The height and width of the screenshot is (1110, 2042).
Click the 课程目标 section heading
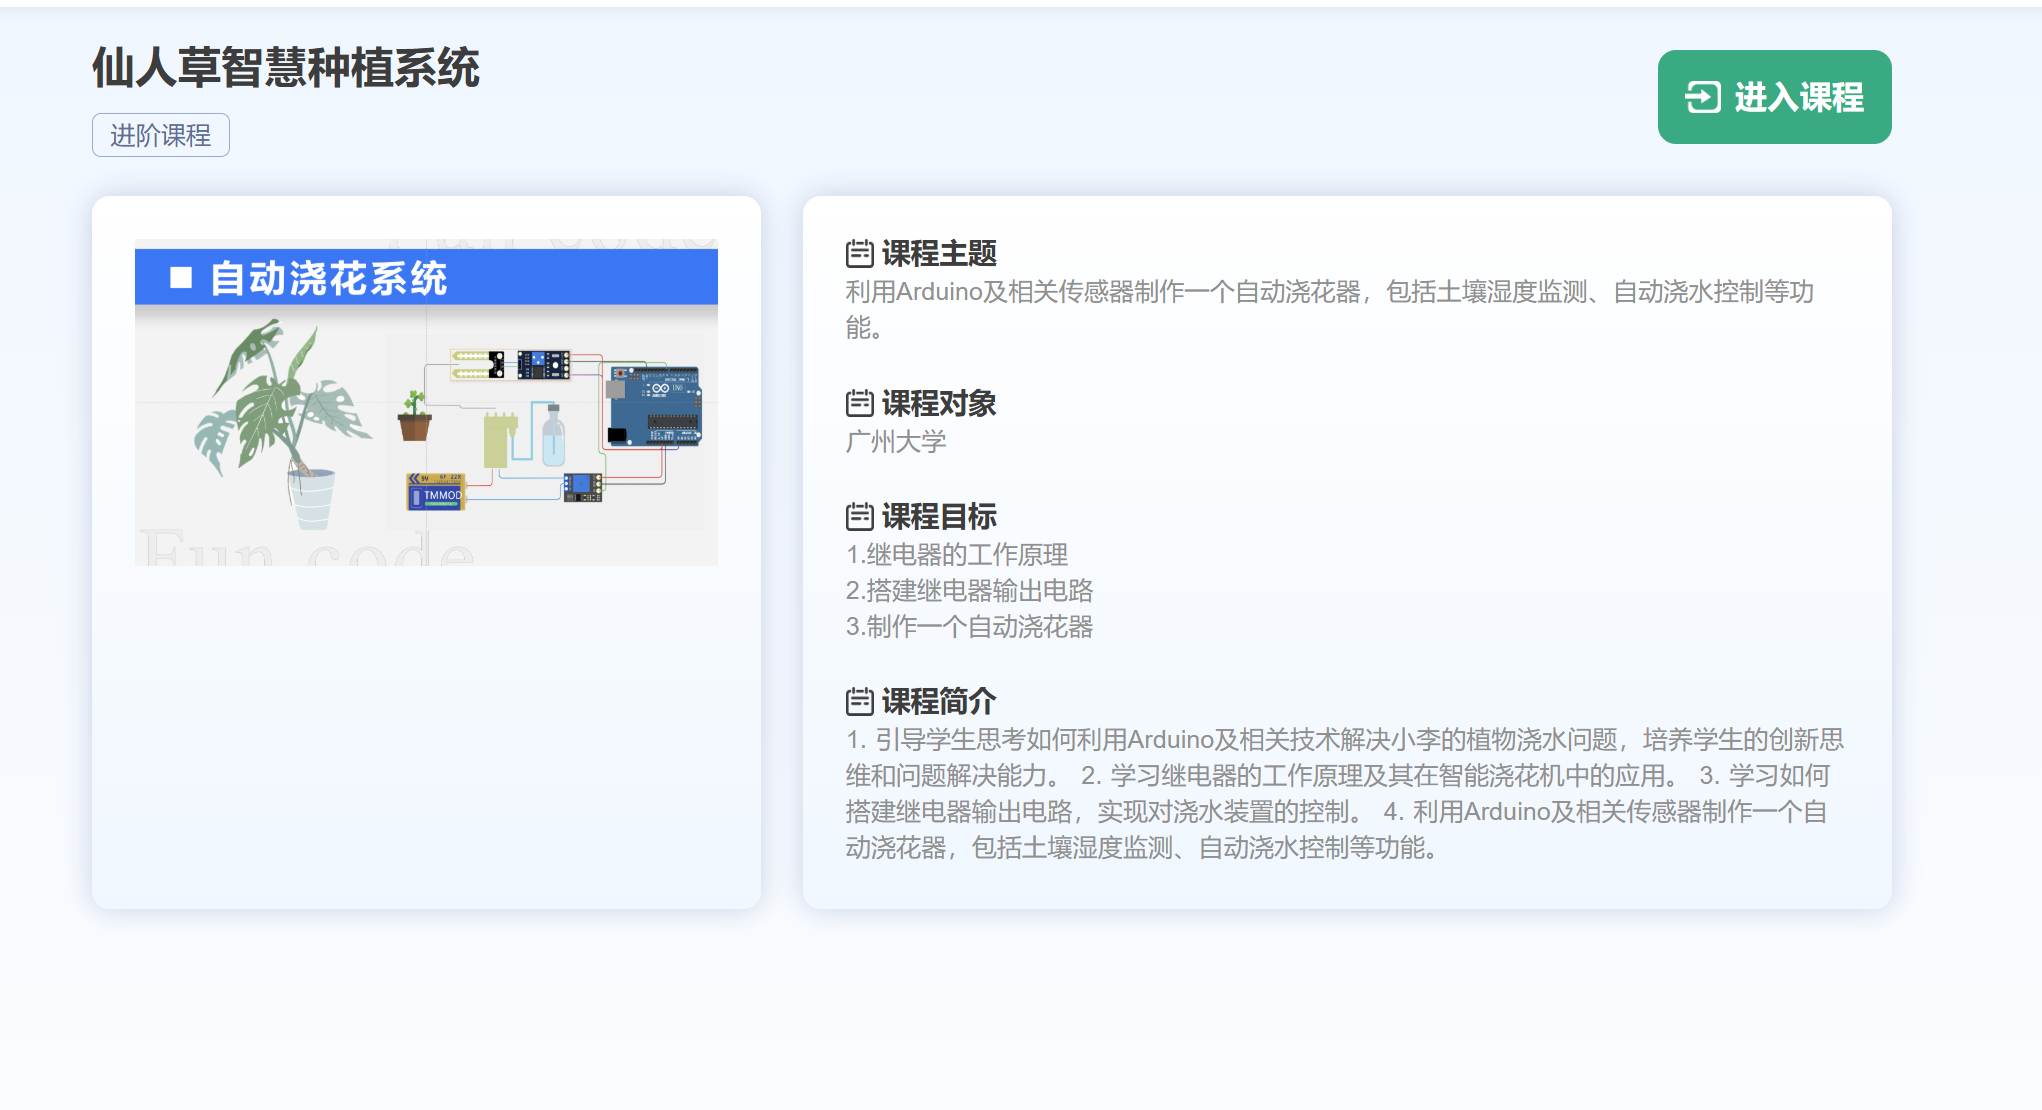click(938, 517)
